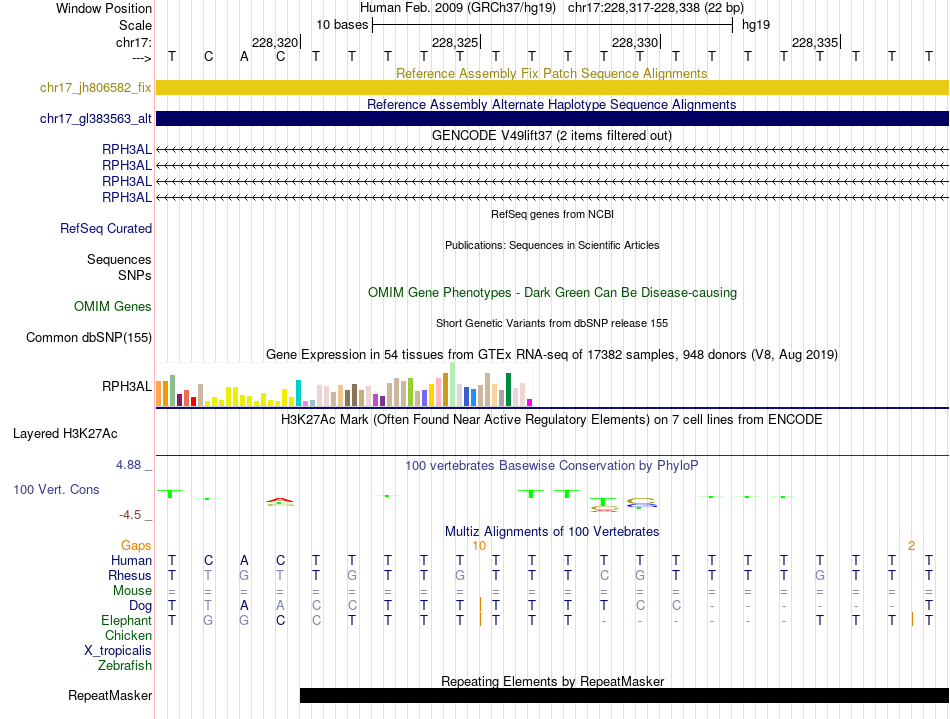
Task: Click the 228,325 ruler position
Action: click(455, 42)
